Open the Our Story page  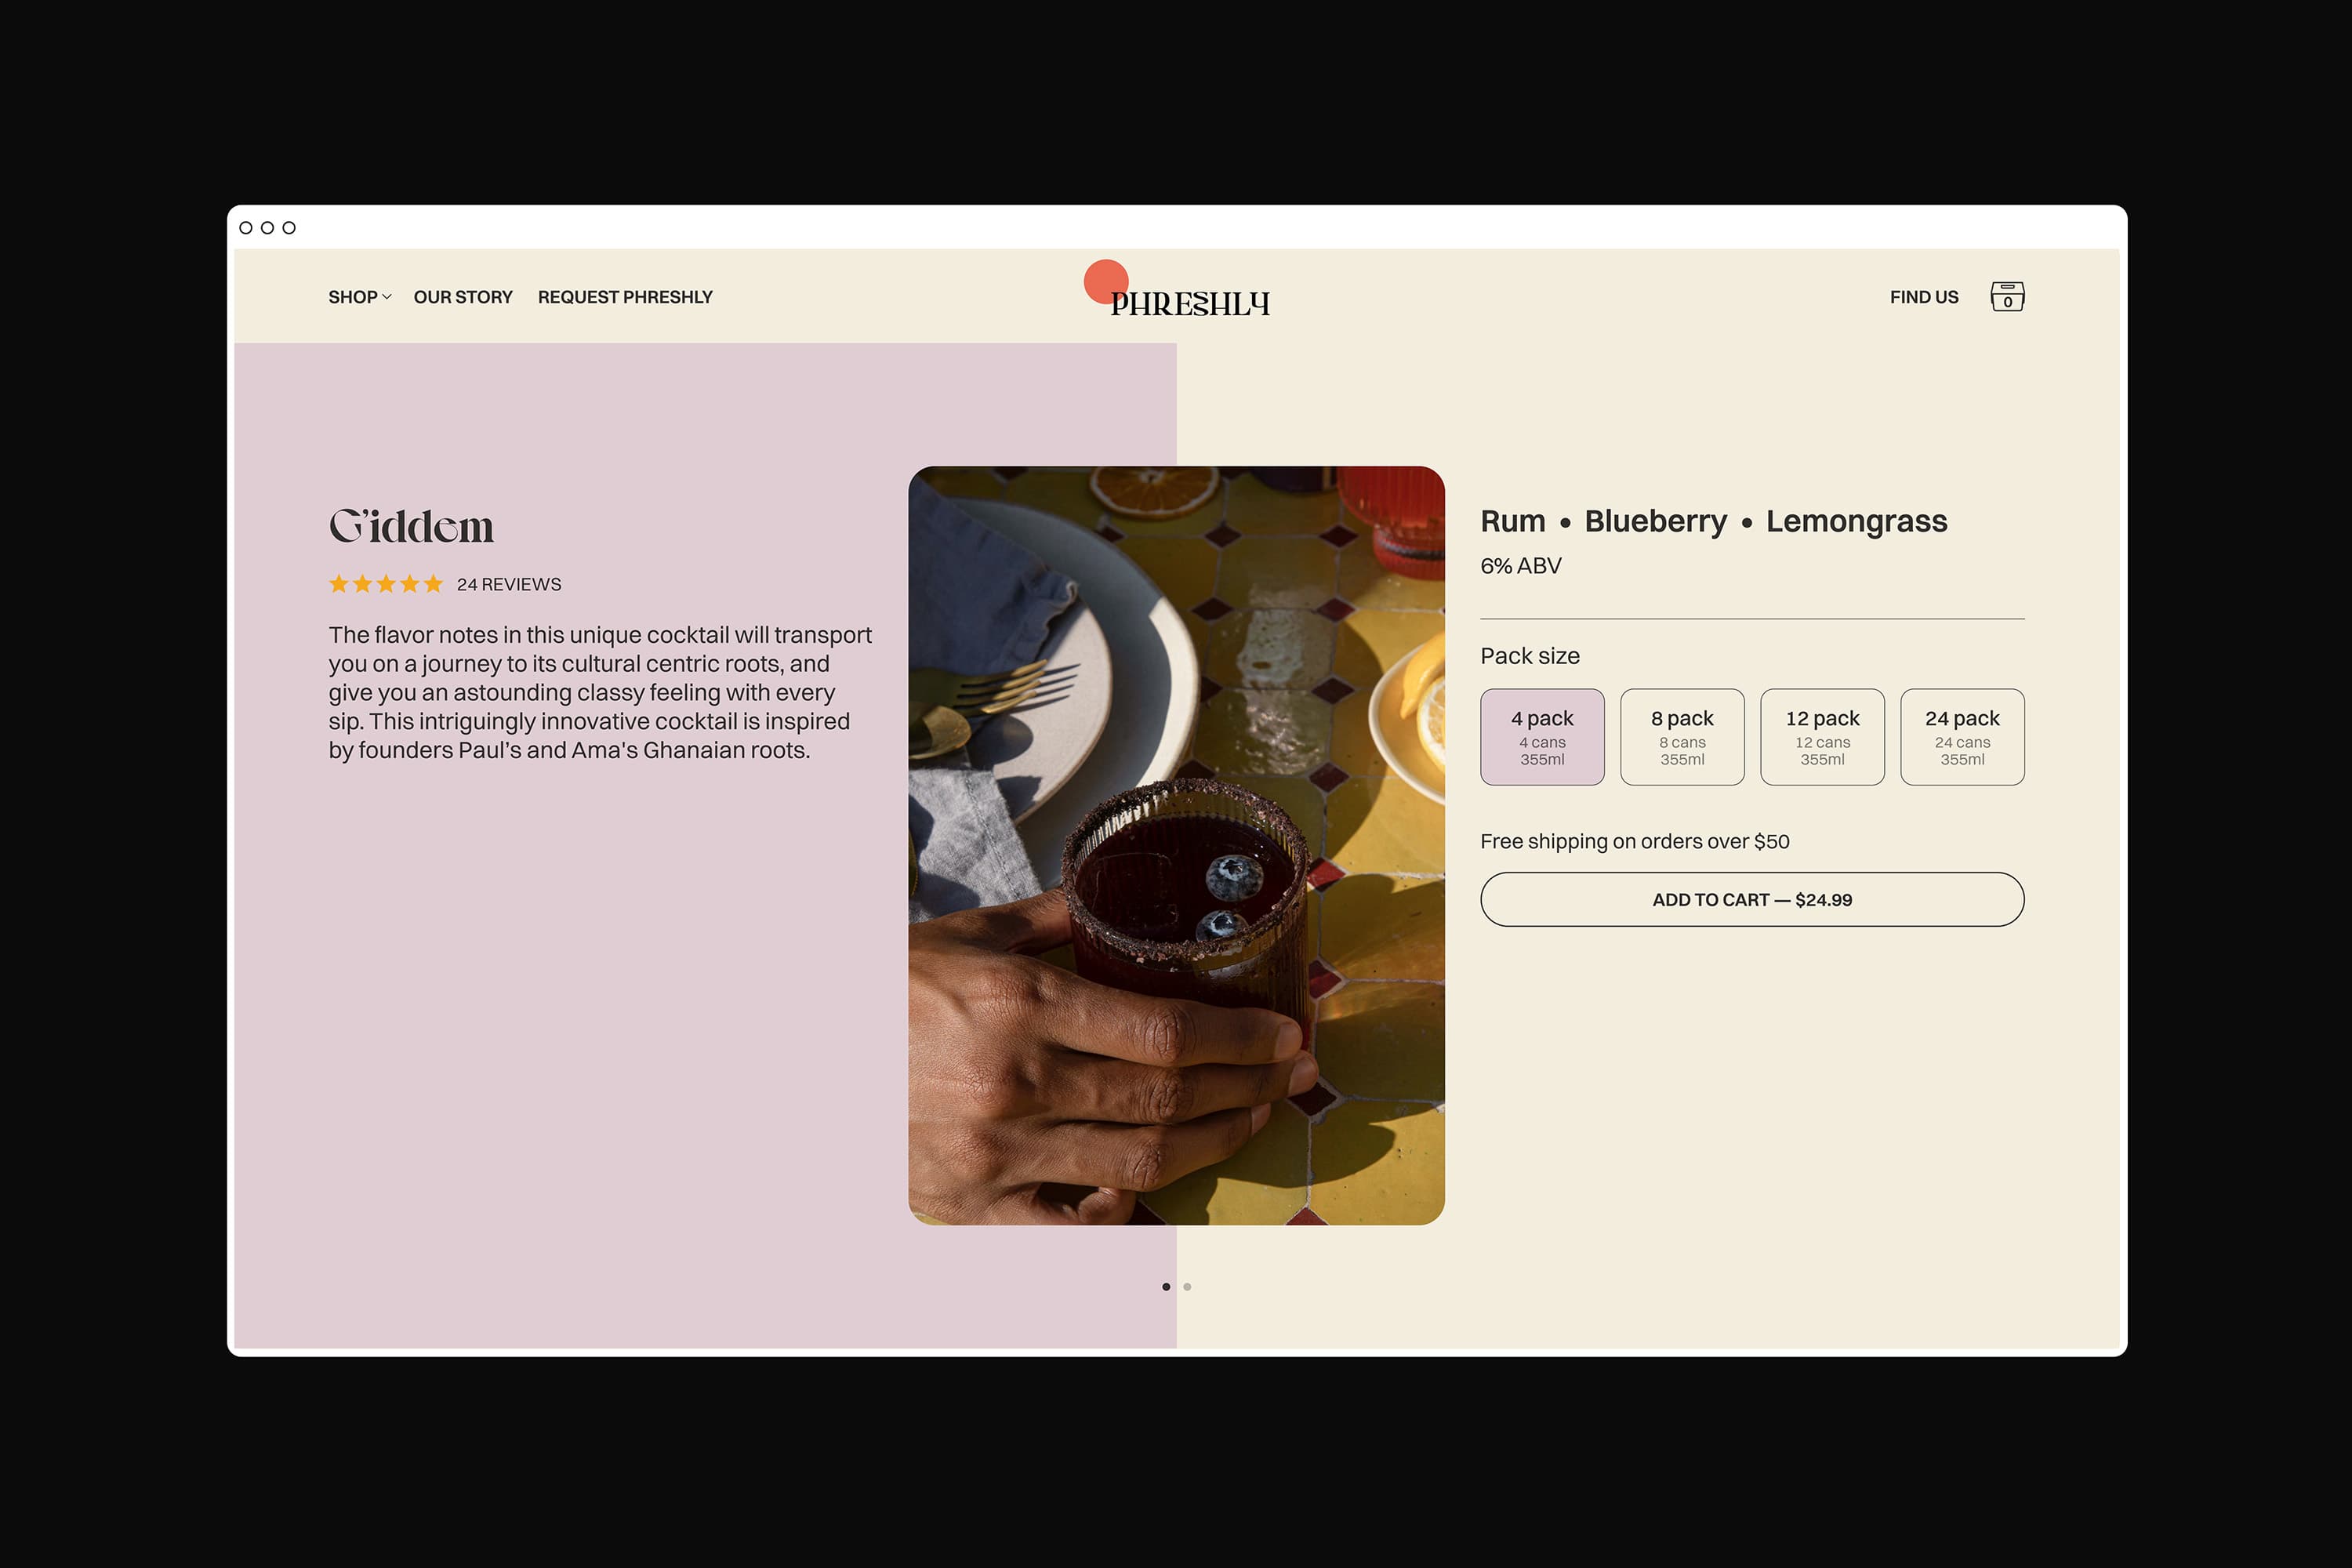point(463,297)
